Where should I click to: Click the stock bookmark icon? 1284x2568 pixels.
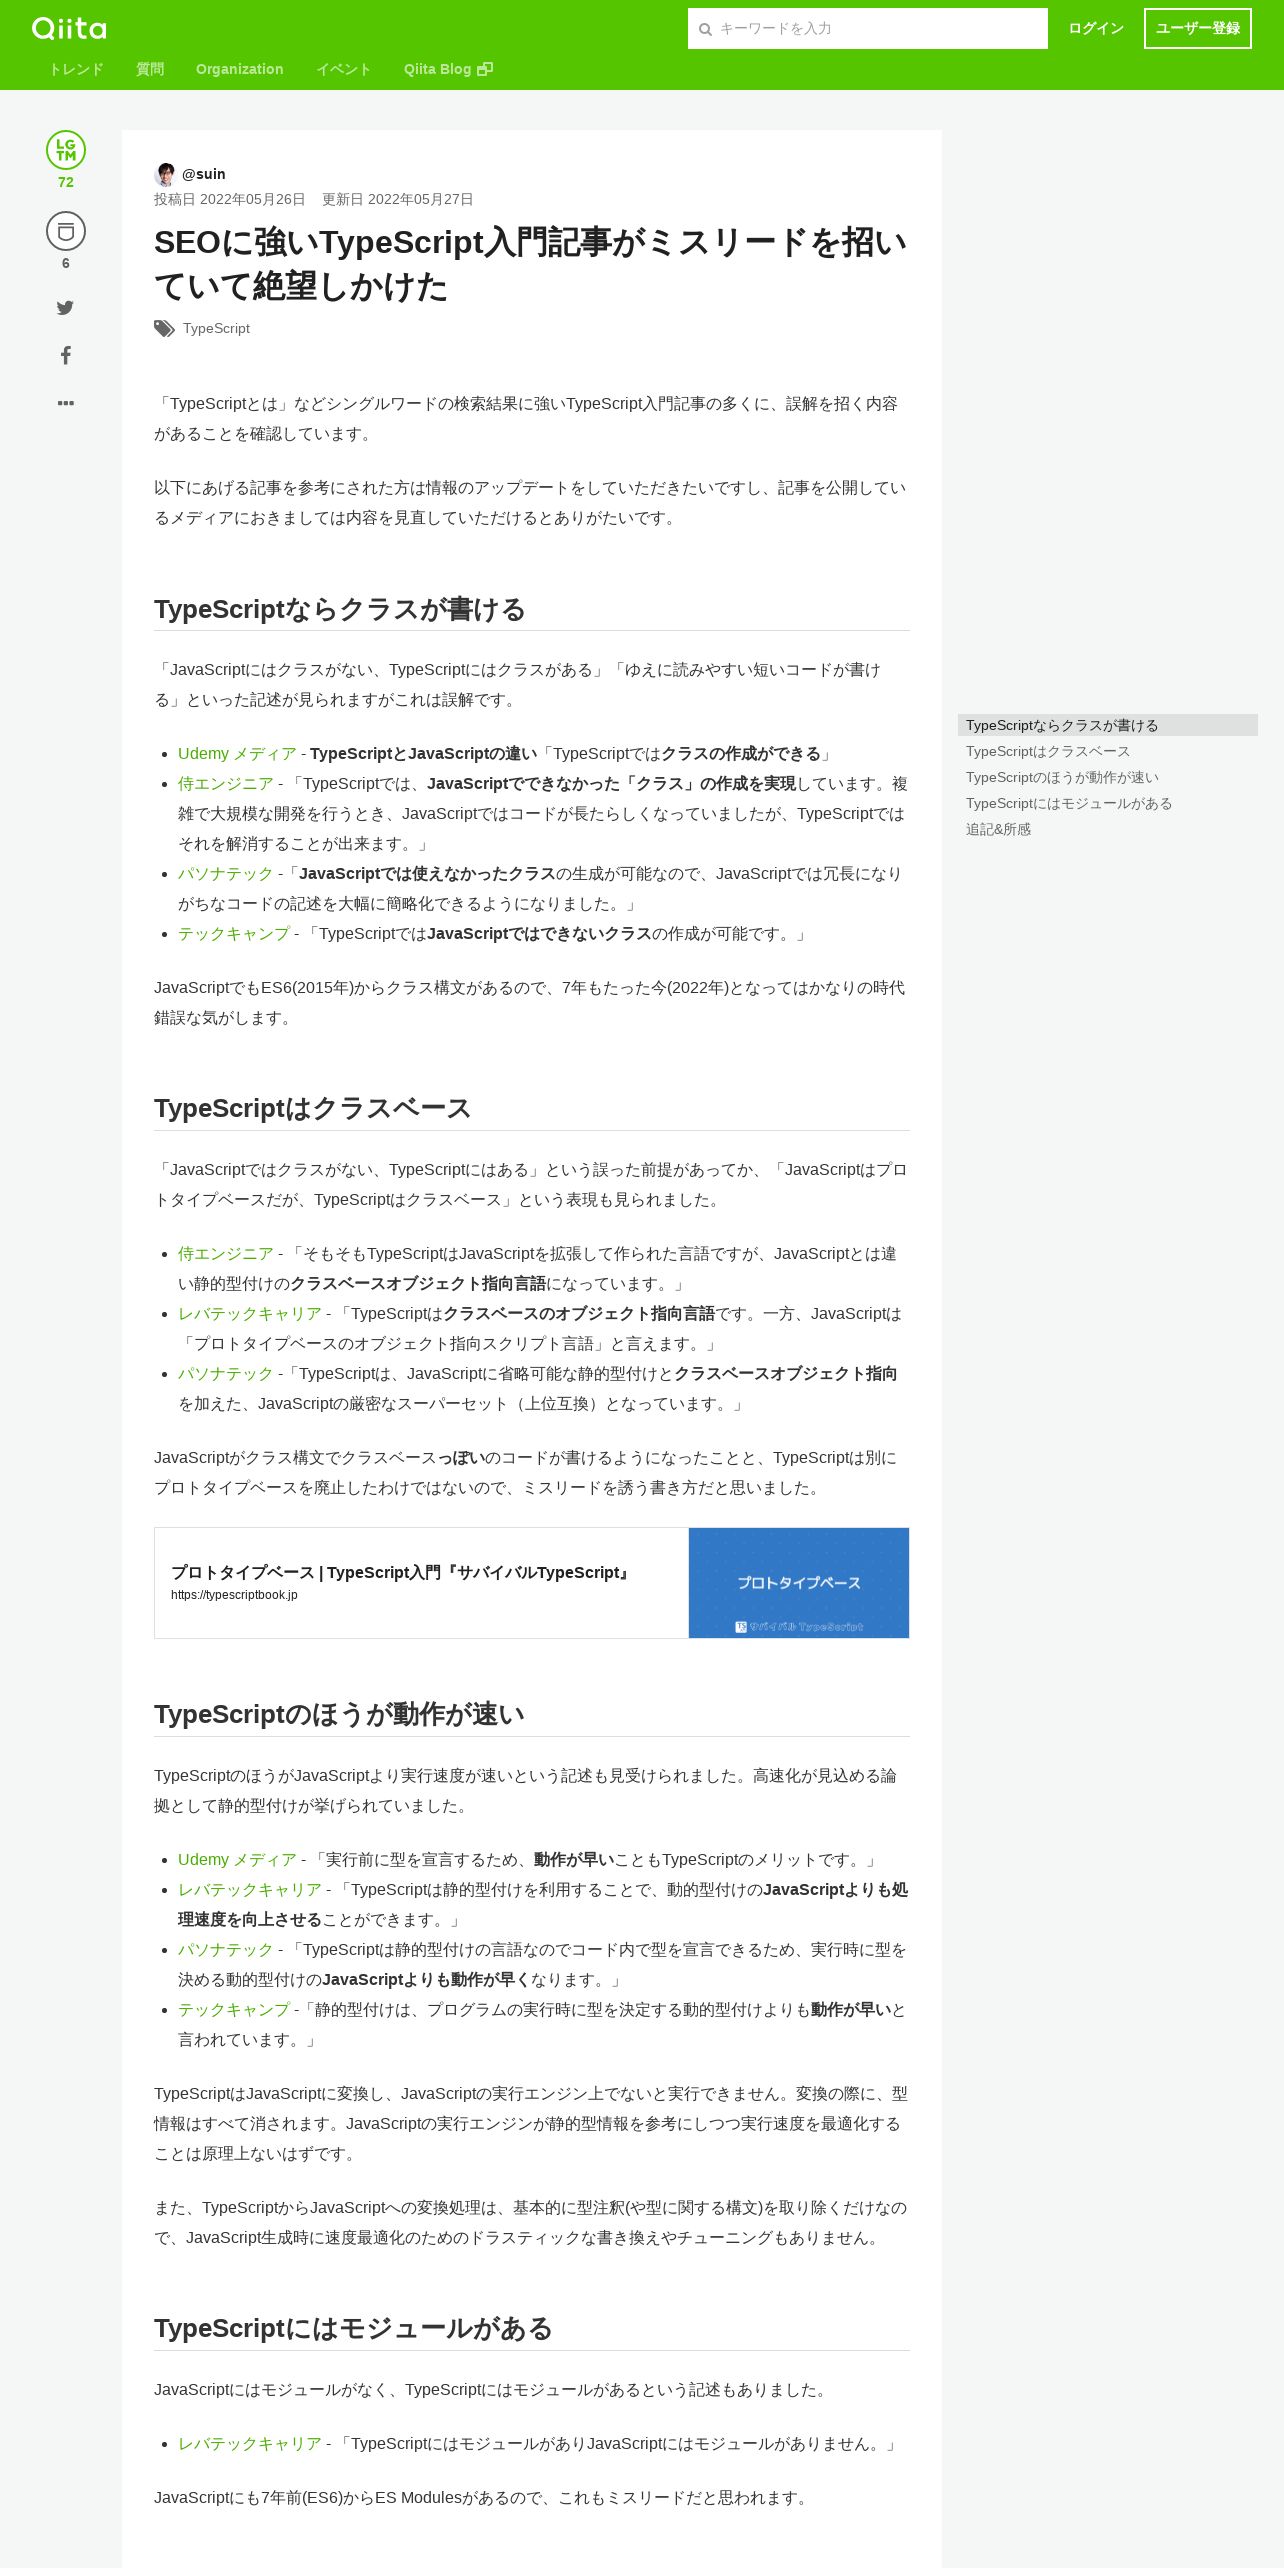coord(66,231)
